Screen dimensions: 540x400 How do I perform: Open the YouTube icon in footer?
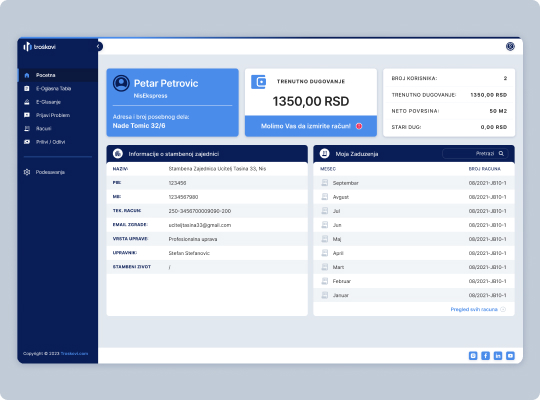[x=510, y=356]
